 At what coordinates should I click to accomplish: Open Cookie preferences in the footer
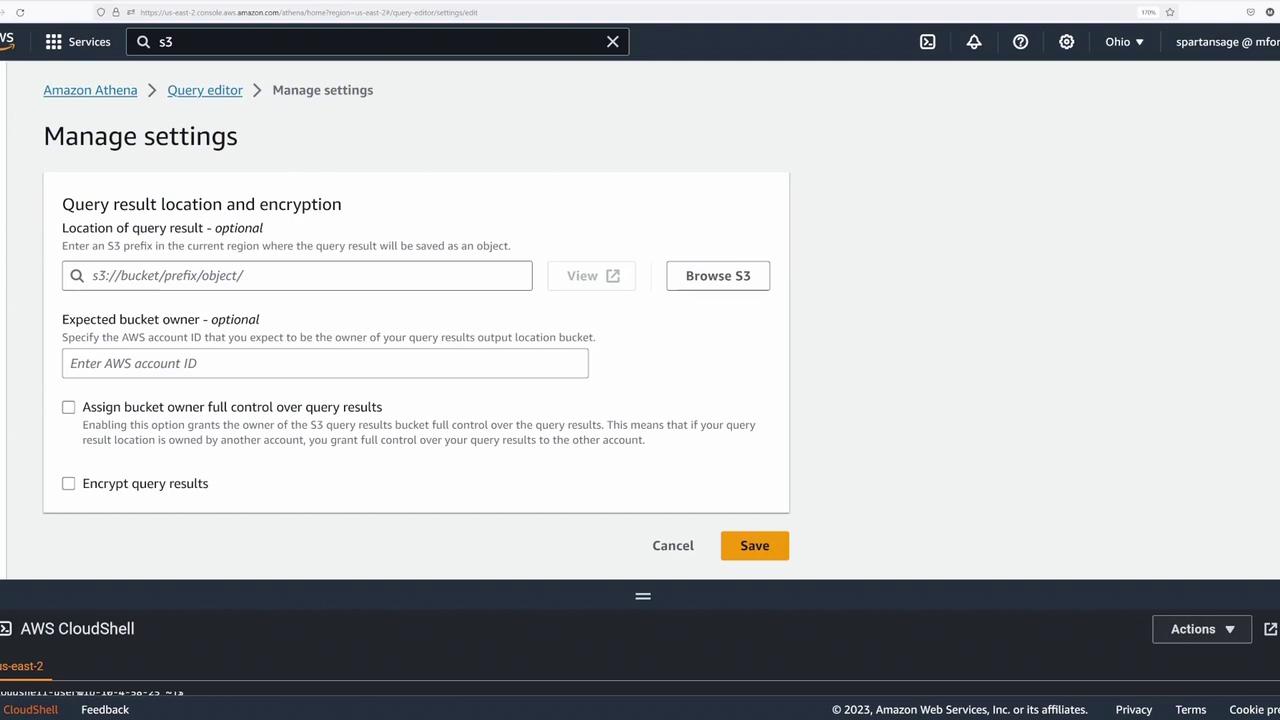[1254, 710]
